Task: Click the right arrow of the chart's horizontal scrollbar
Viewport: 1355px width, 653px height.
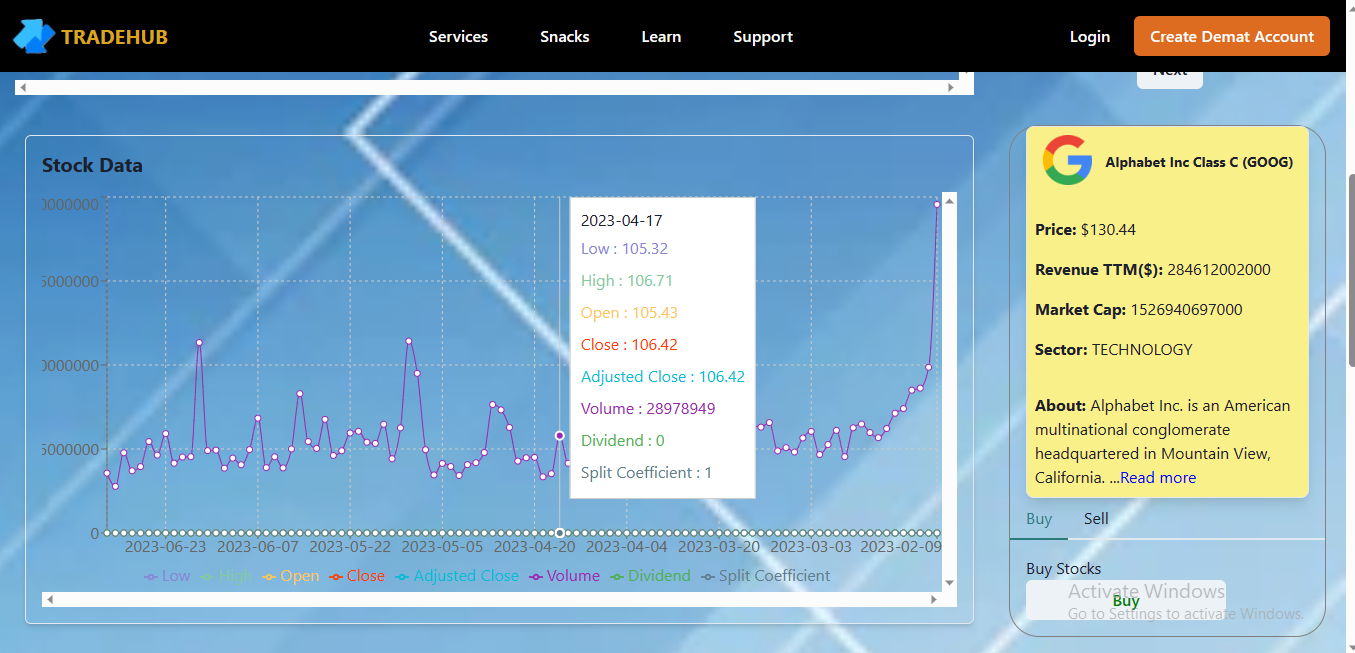Action: click(x=934, y=599)
